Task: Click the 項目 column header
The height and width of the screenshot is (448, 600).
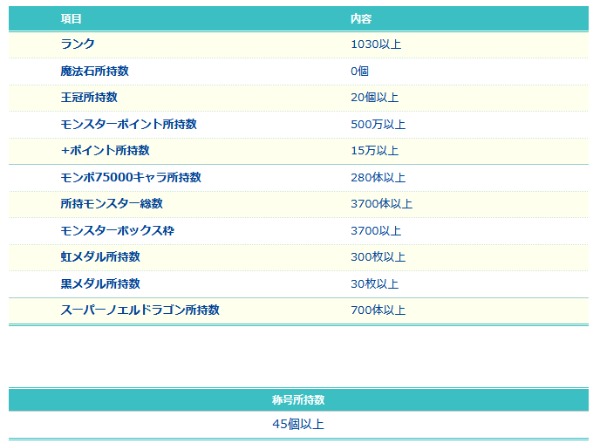Action: [x=71, y=19]
